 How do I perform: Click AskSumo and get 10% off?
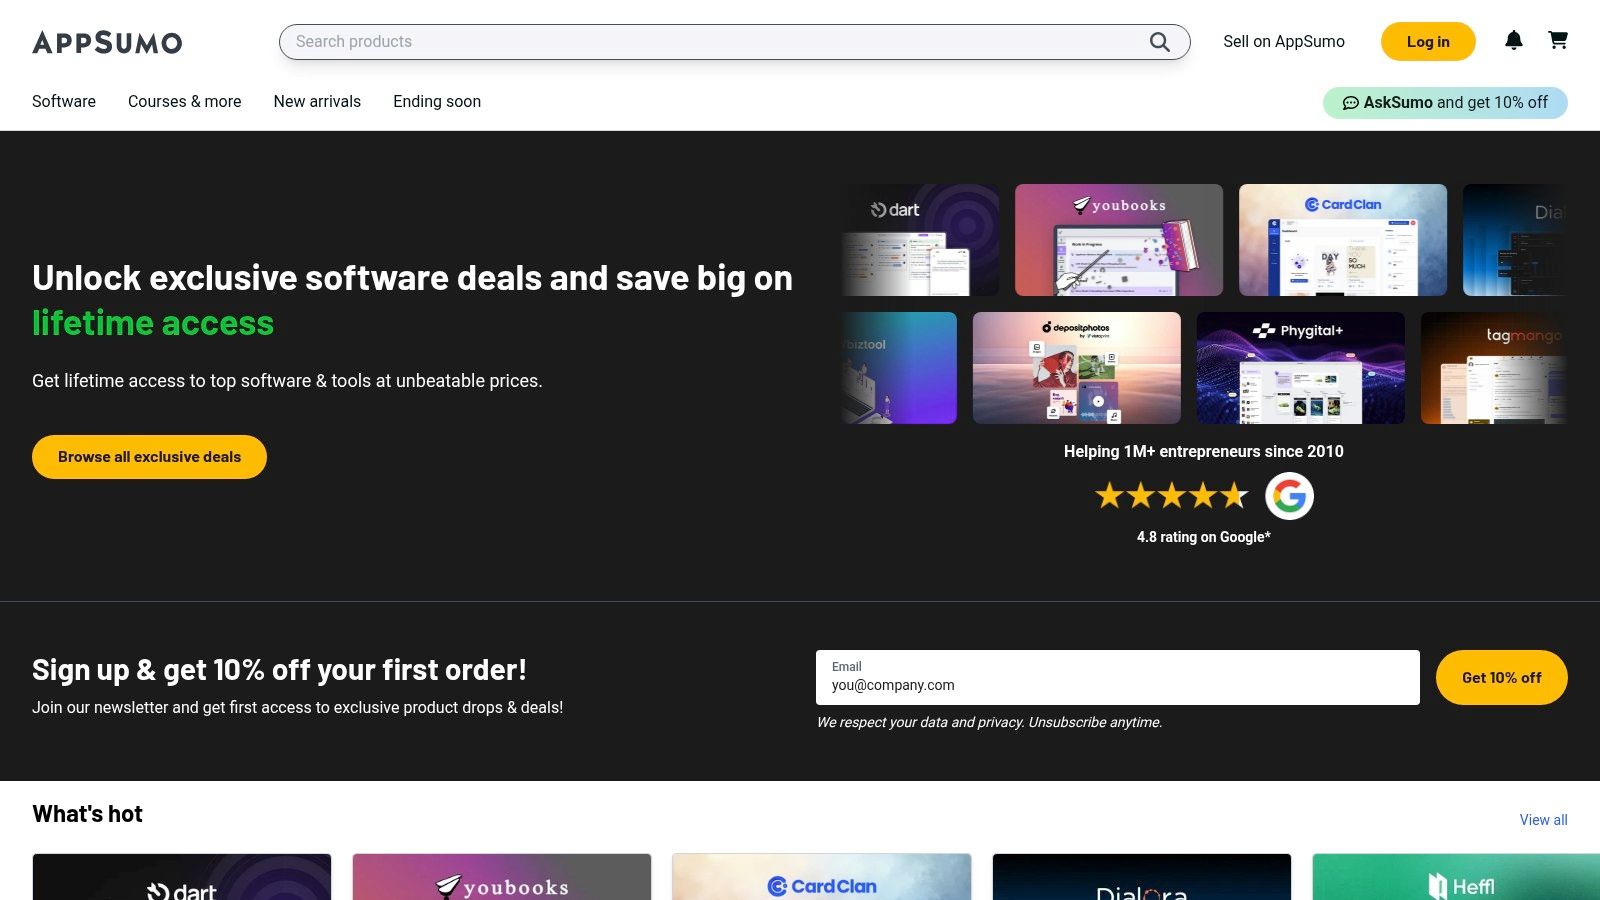1445,103
